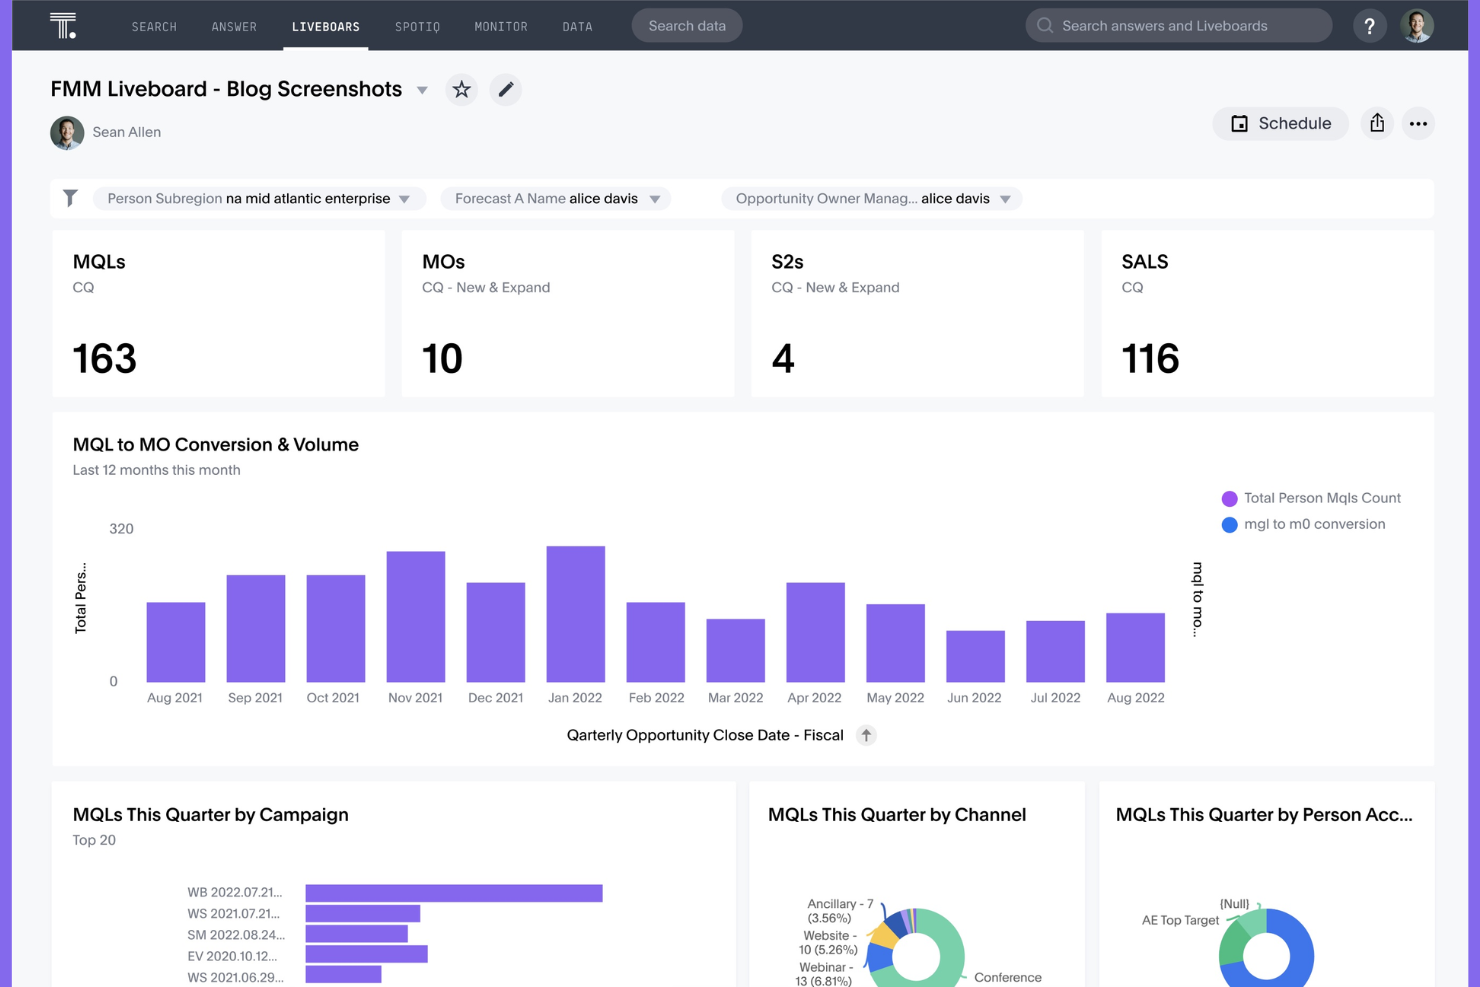Image resolution: width=1480 pixels, height=987 pixels.
Task: Click the Qarterly Opportunity Close Date axis label
Action: coord(705,735)
